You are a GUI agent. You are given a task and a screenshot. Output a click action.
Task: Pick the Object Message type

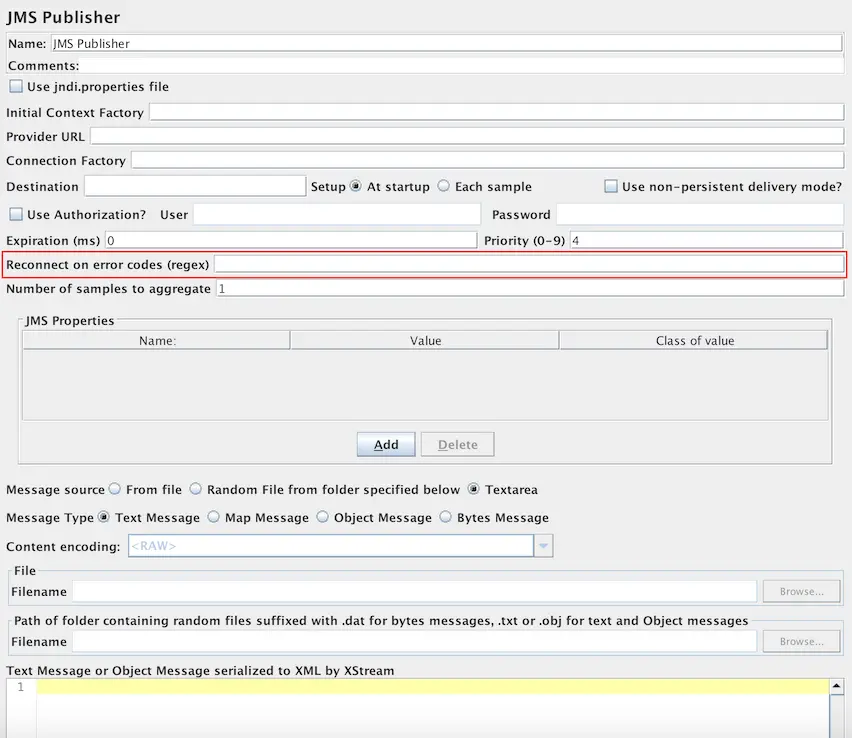[x=323, y=517]
